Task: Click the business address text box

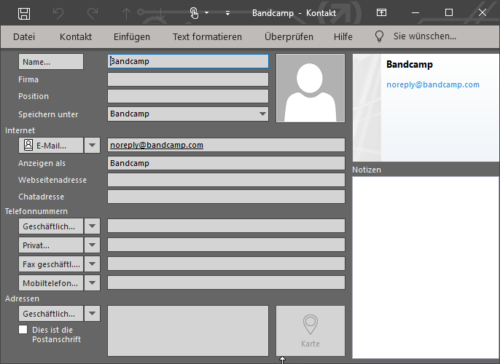Action: point(188,331)
